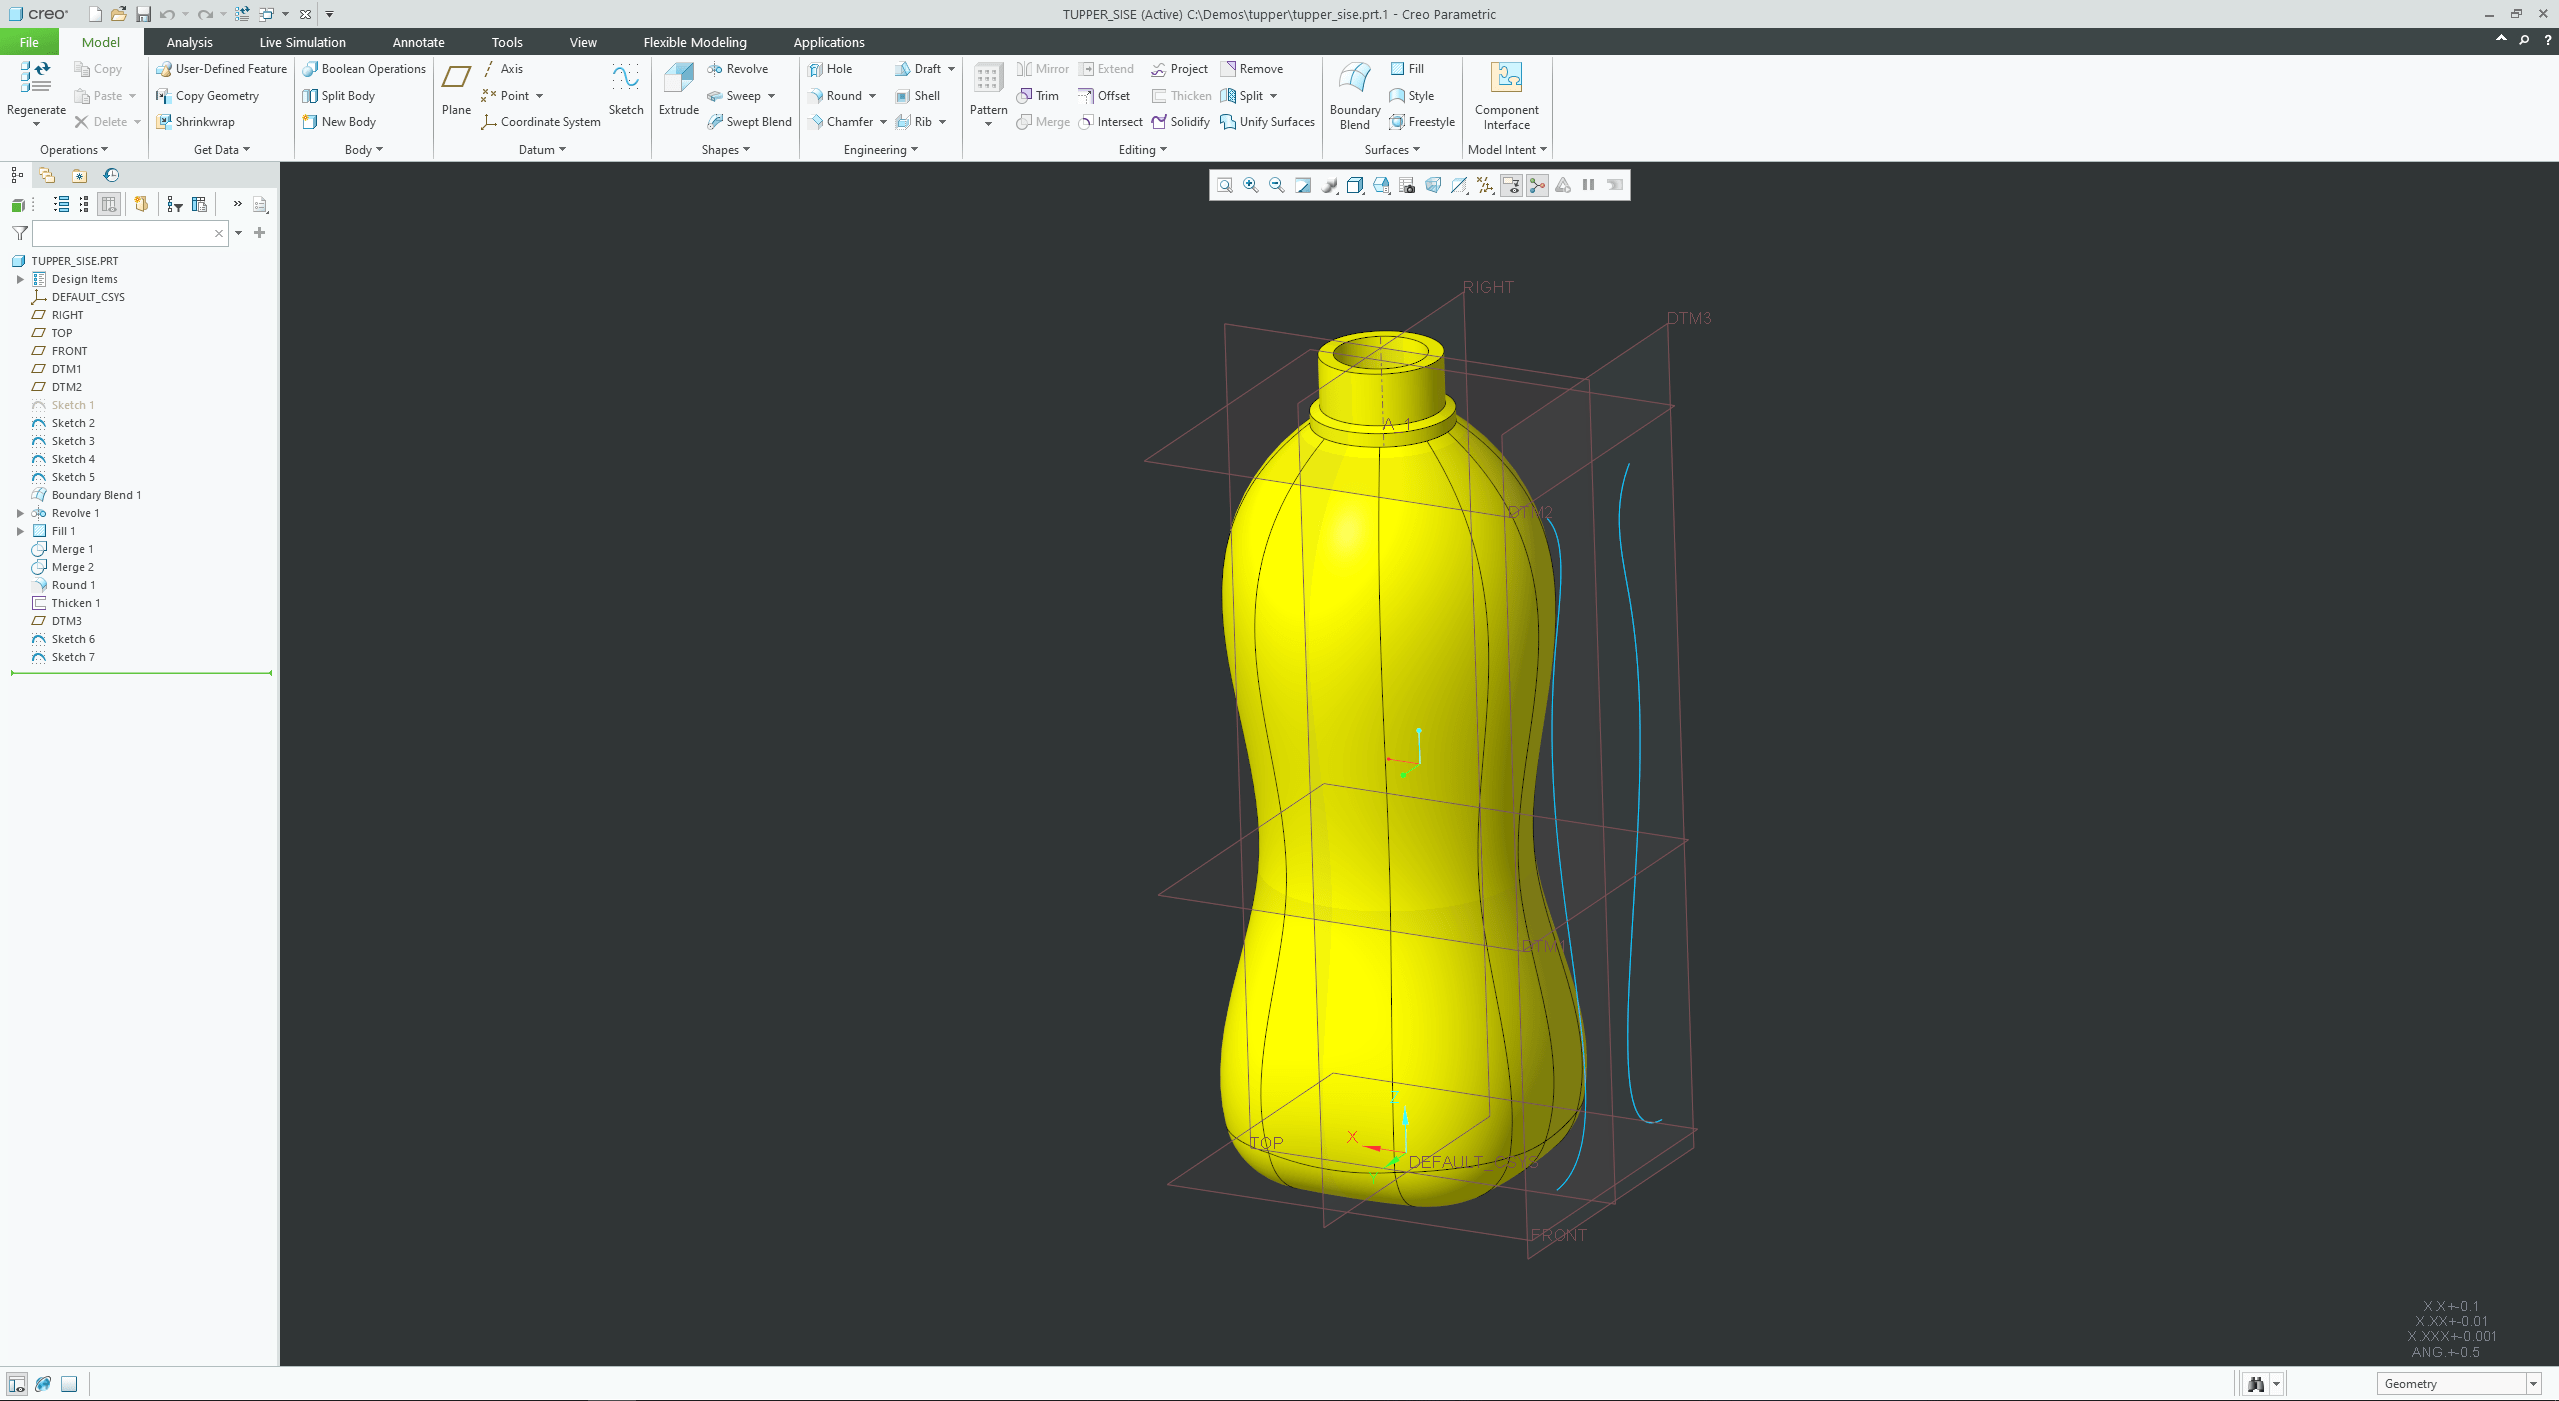Open Folder Browser tab icon
Screen dimensions: 2559x1401
point(47,175)
